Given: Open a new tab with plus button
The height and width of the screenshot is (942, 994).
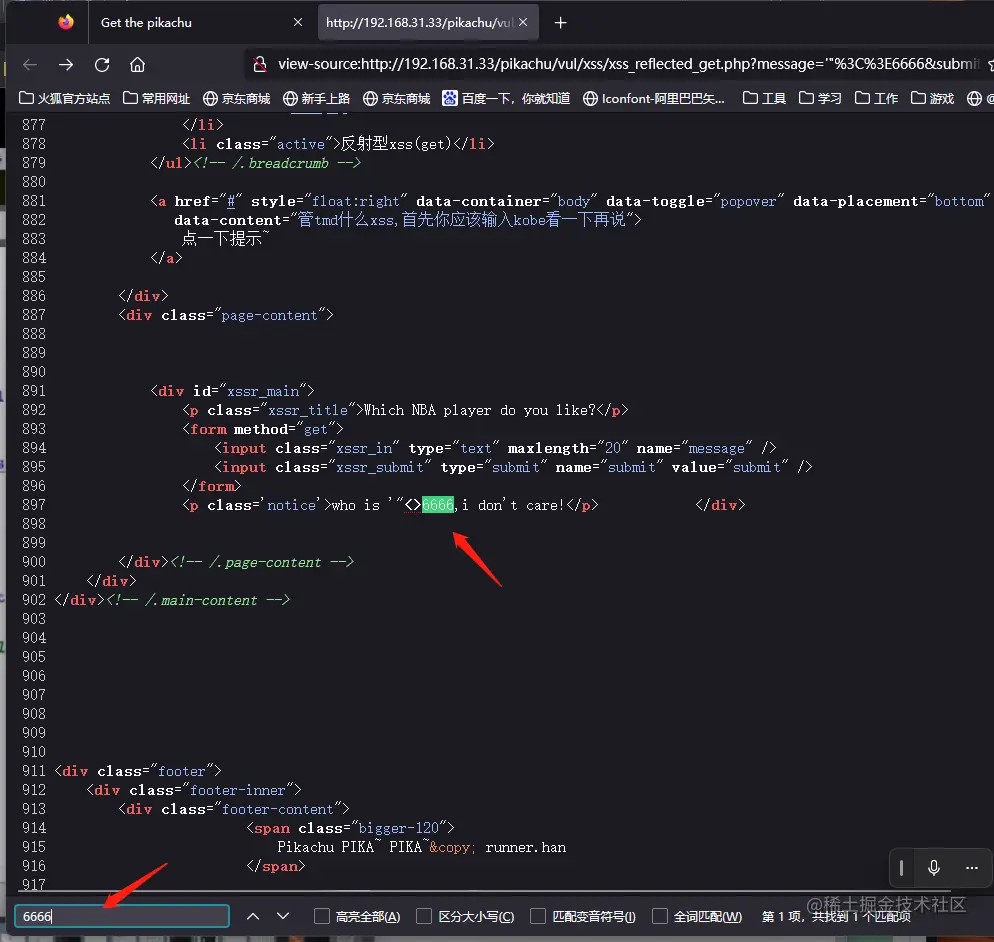Looking at the screenshot, I should (560, 23).
